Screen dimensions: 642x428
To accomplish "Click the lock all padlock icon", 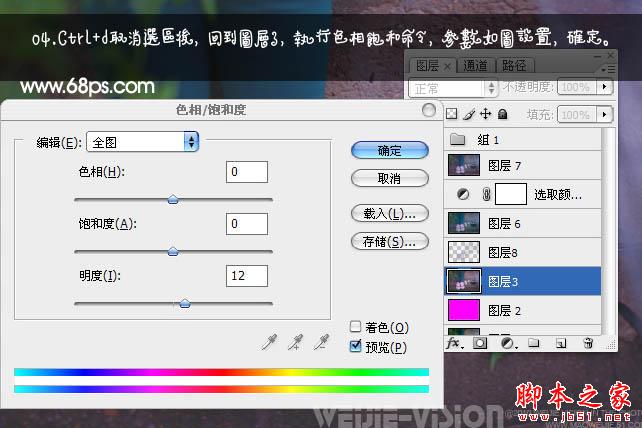I will tap(502, 114).
